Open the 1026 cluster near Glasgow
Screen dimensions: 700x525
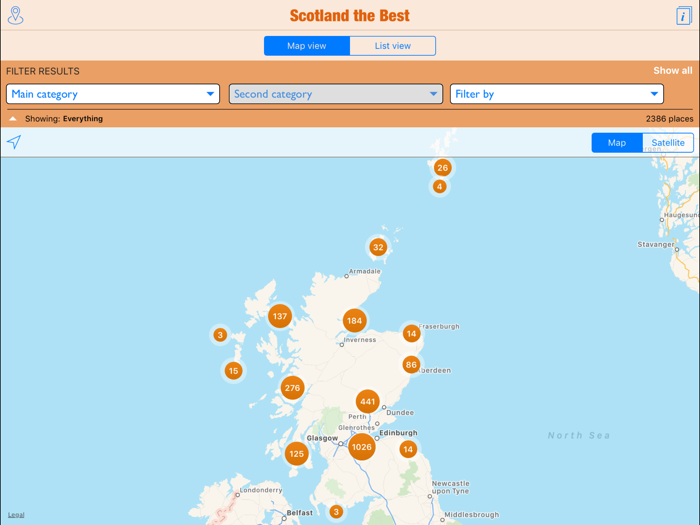point(362,447)
